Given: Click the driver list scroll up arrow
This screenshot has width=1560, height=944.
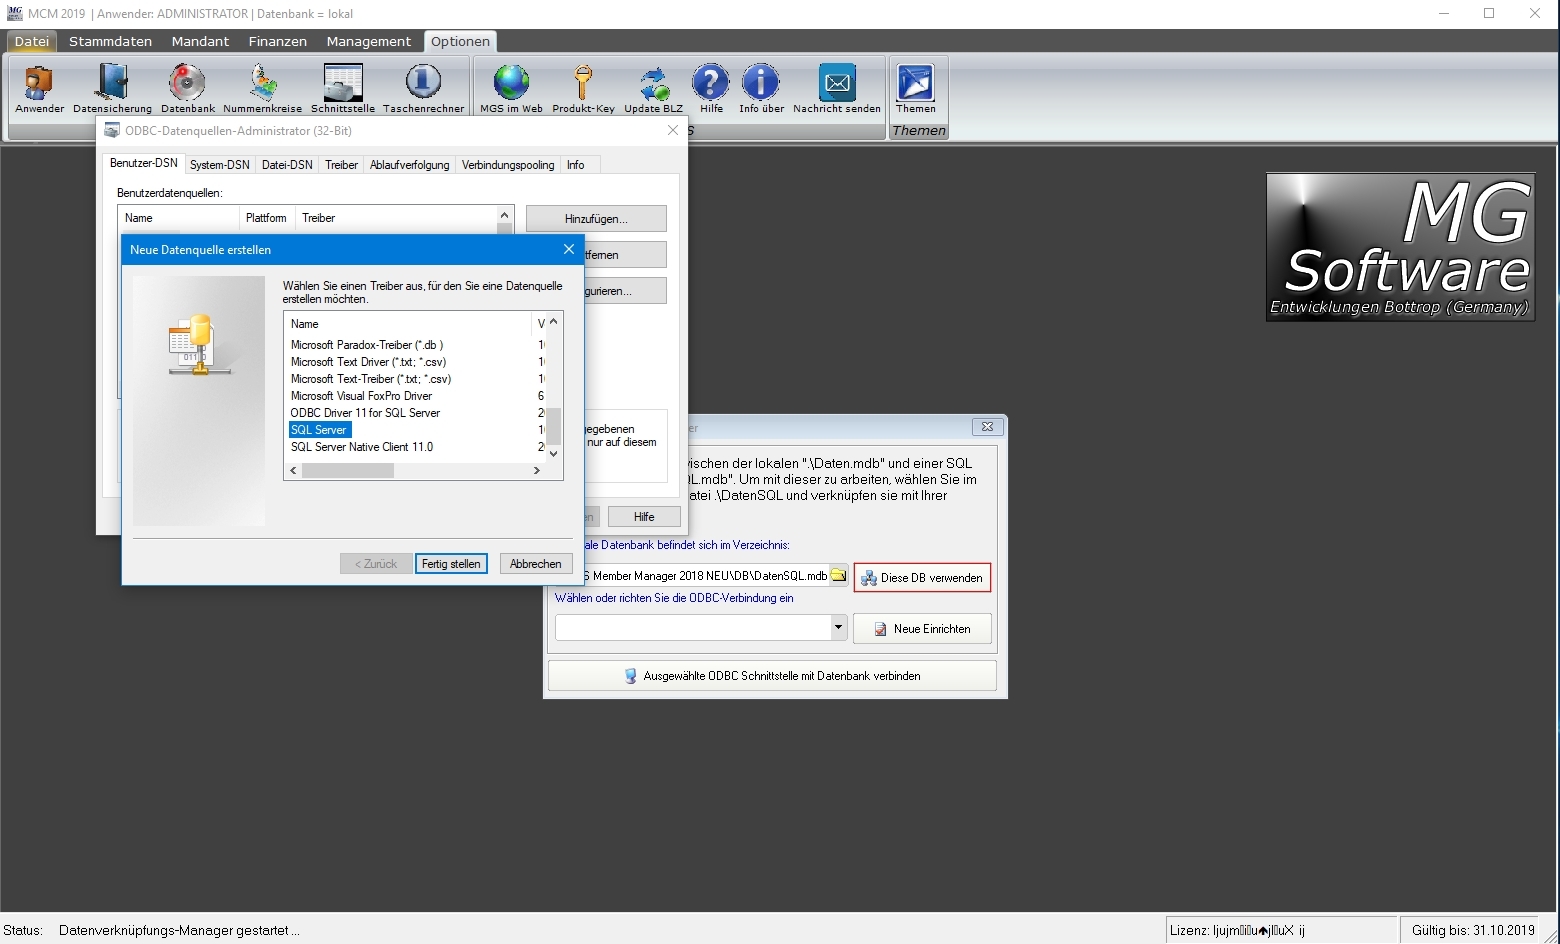Looking at the screenshot, I should 554,322.
